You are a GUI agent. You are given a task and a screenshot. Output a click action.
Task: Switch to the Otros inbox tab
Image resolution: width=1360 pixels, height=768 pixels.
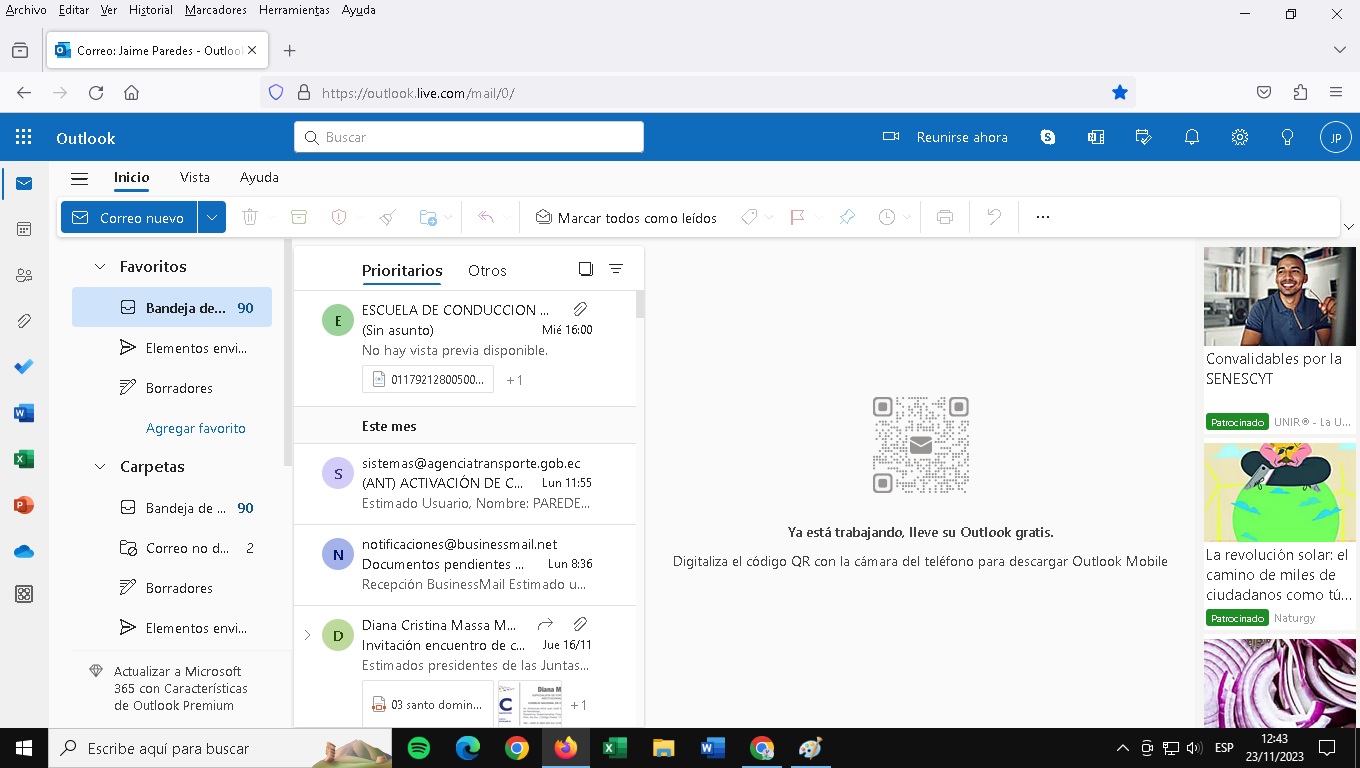487,271
